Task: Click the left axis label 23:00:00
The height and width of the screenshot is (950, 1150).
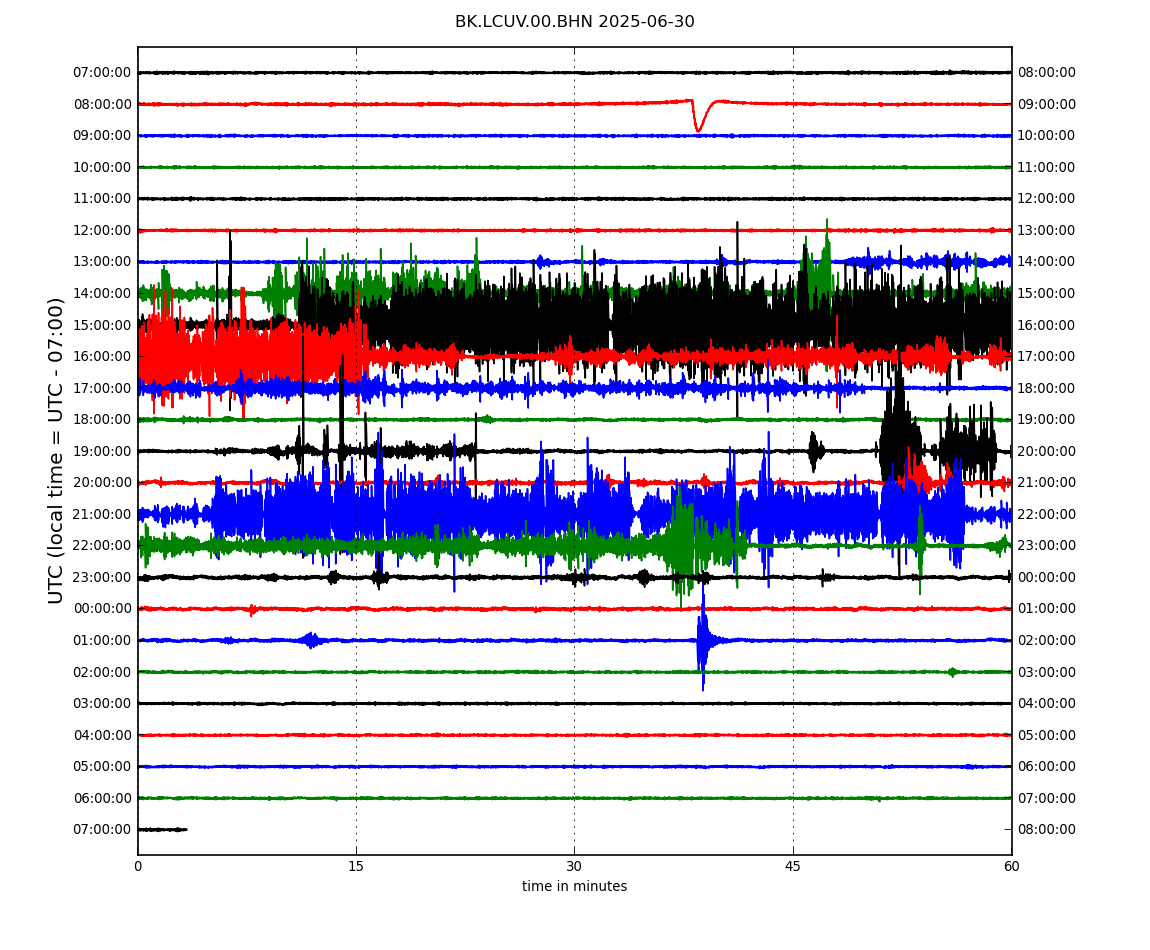Action: pos(102,577)
